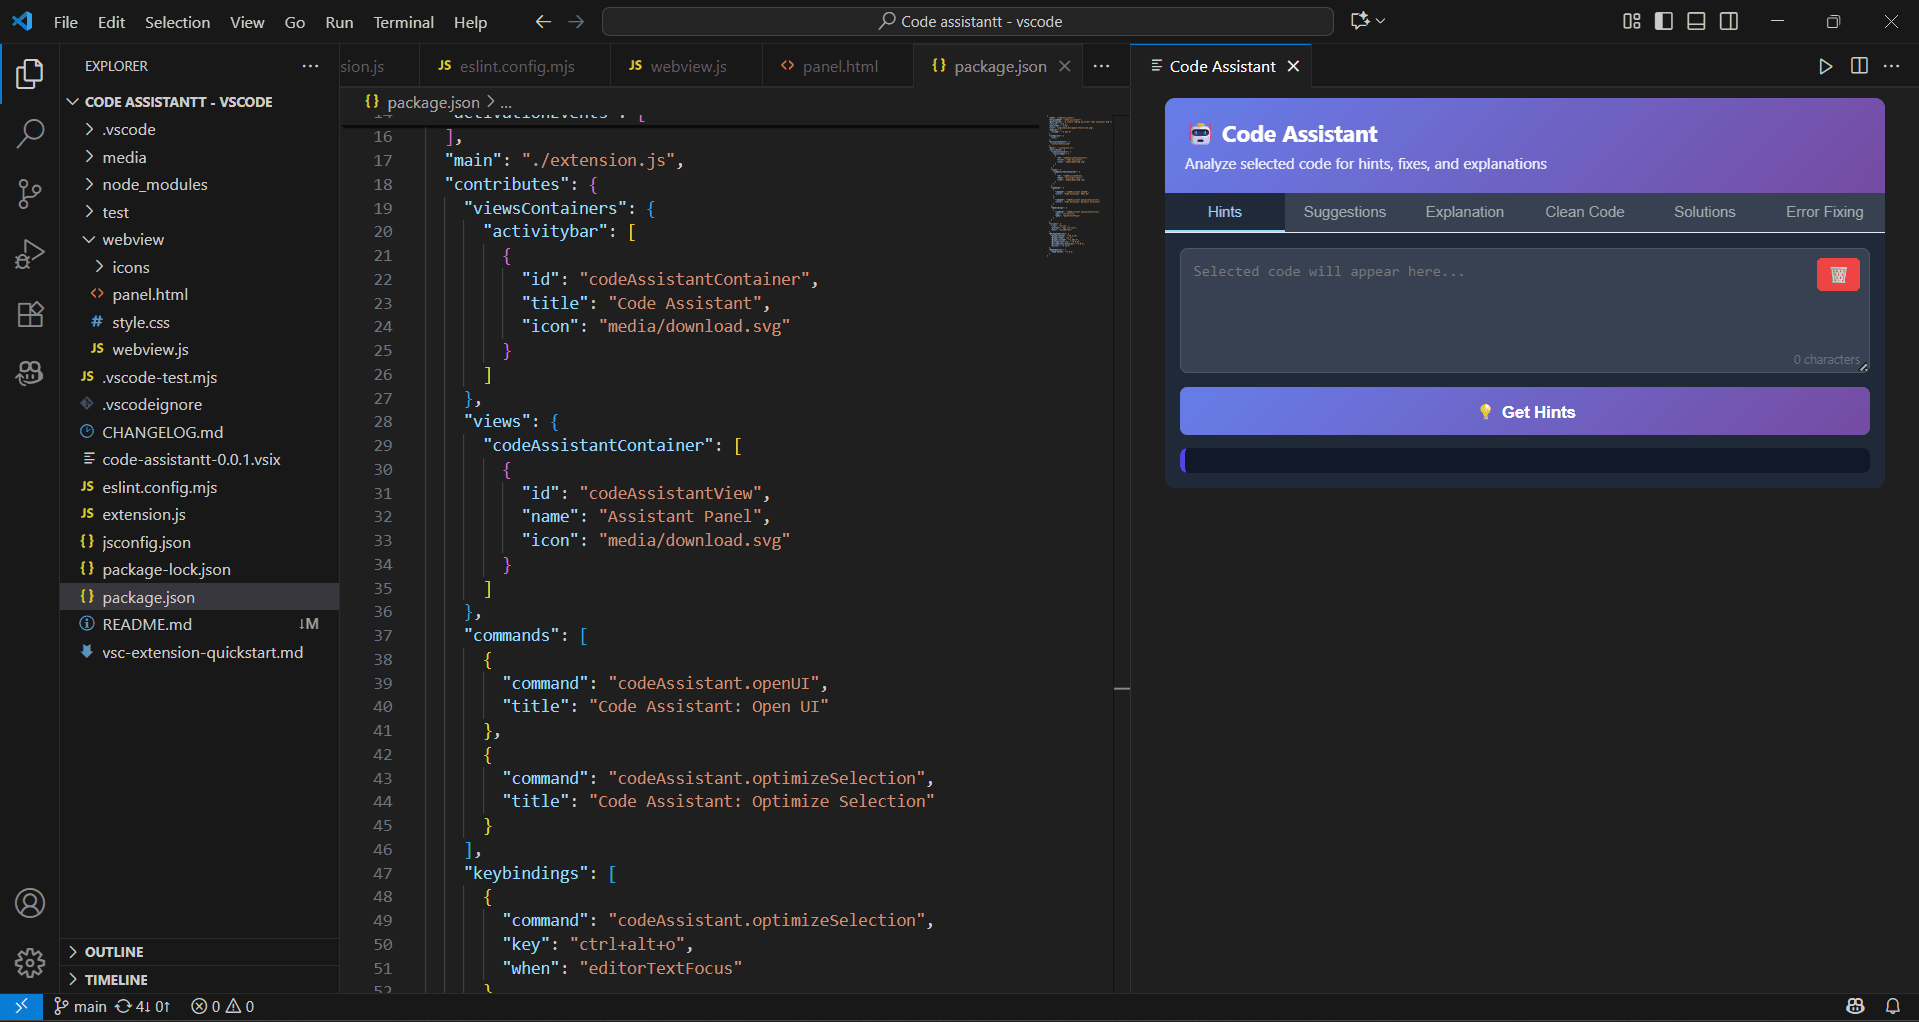
Task: Open Explorer views and more actions menu
Action: [311, 66]
